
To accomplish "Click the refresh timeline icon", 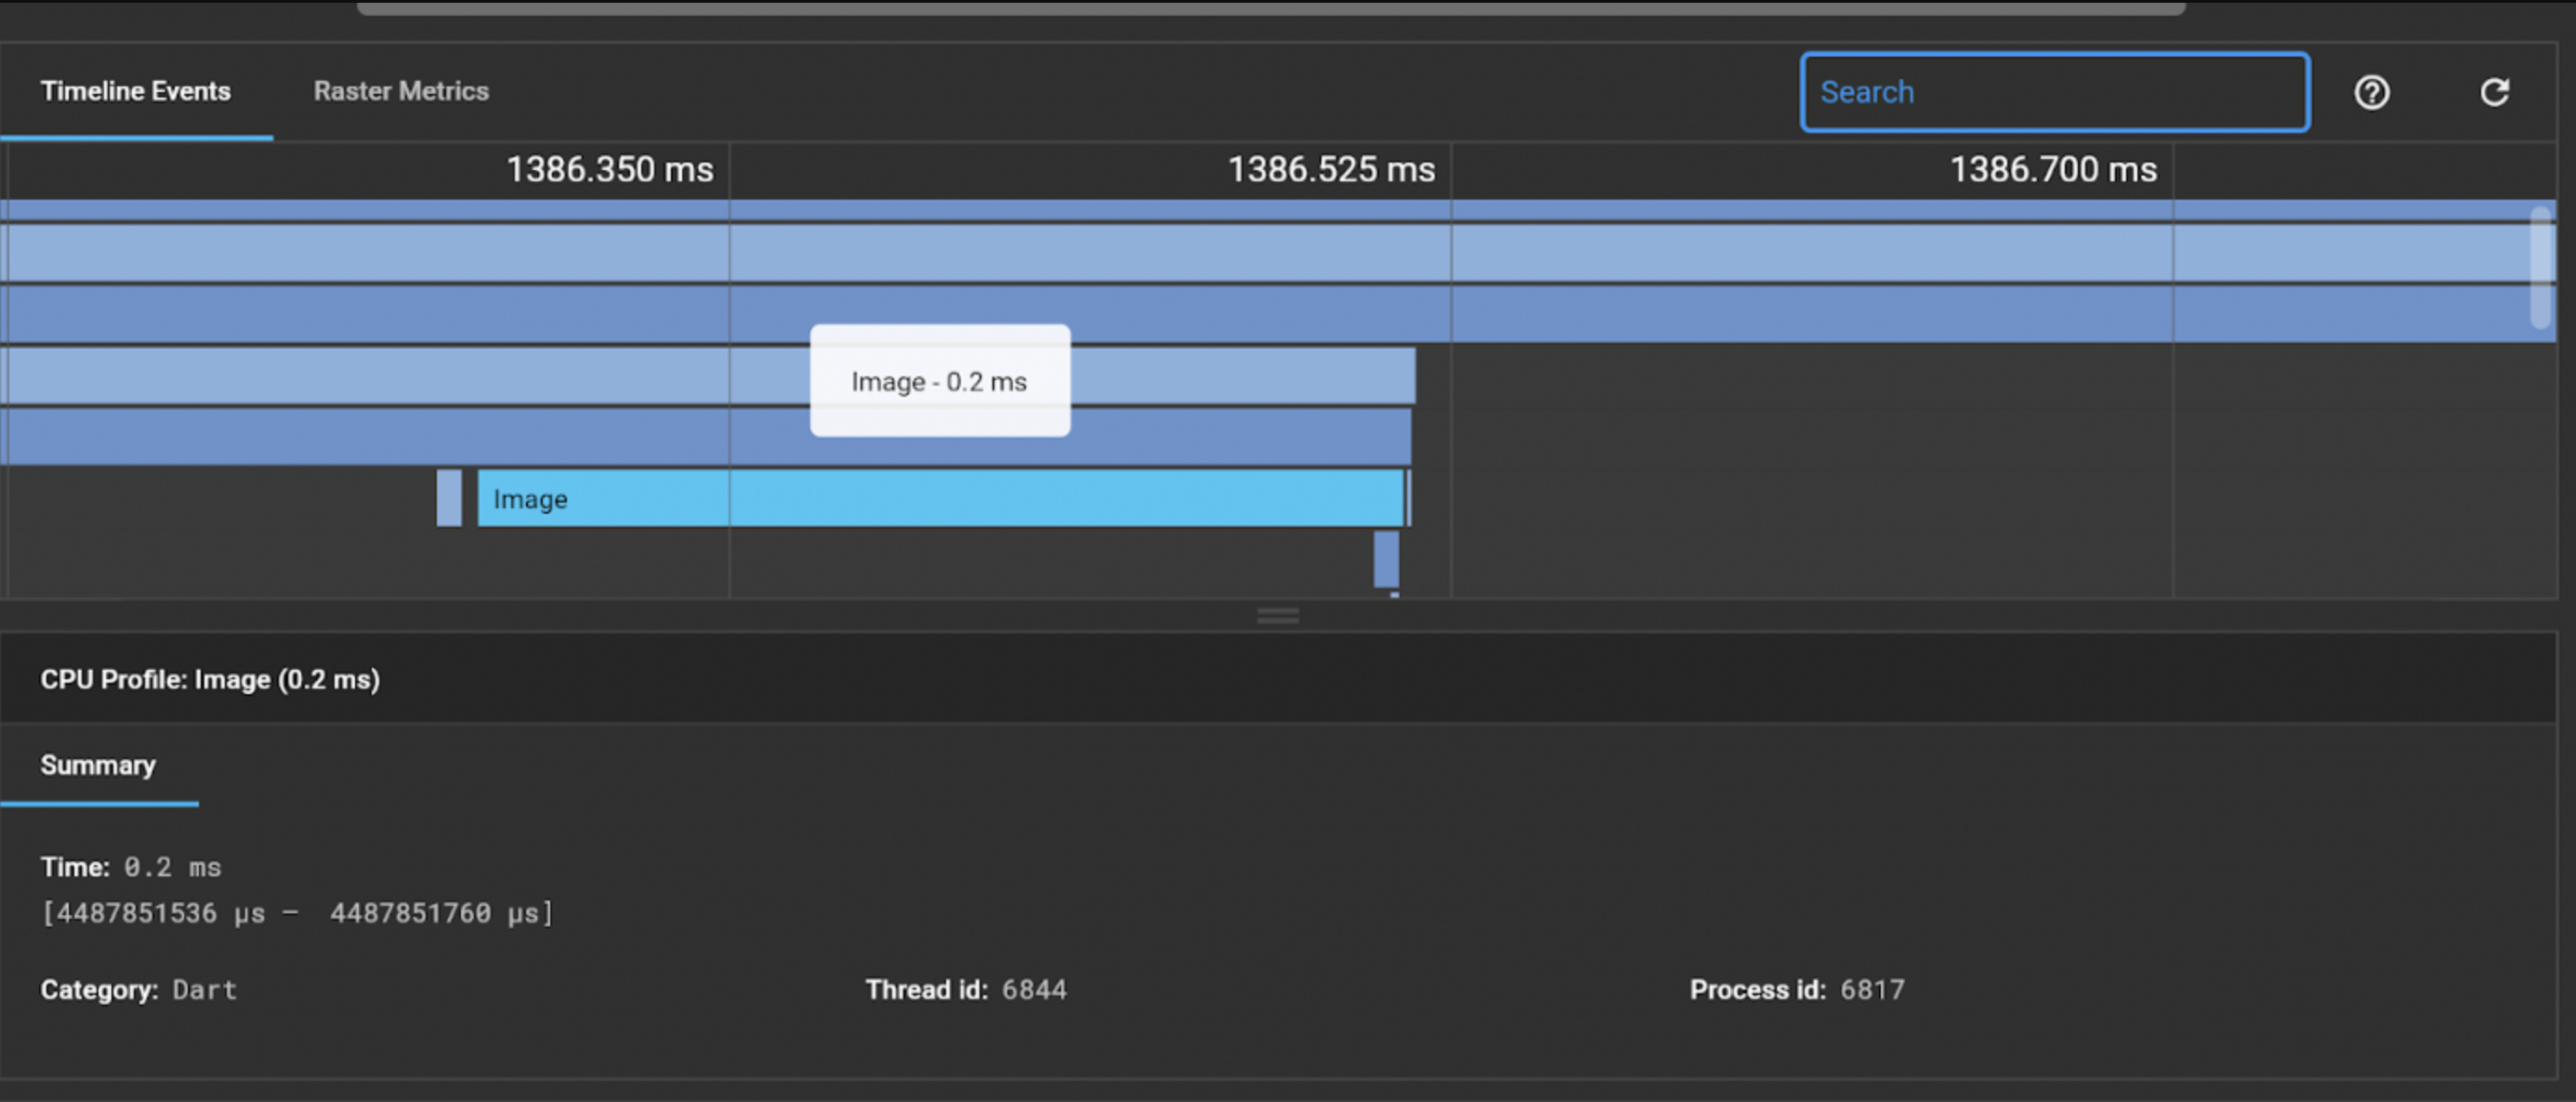I will click(2494, 92).
